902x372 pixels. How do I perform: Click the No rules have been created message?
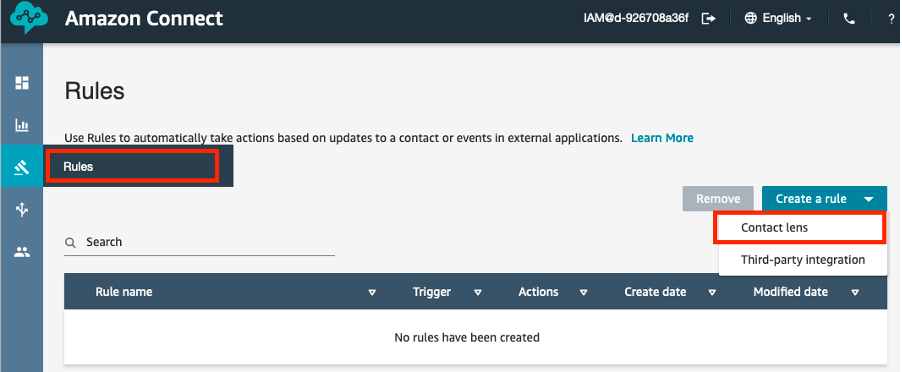(x=467, y=338)
